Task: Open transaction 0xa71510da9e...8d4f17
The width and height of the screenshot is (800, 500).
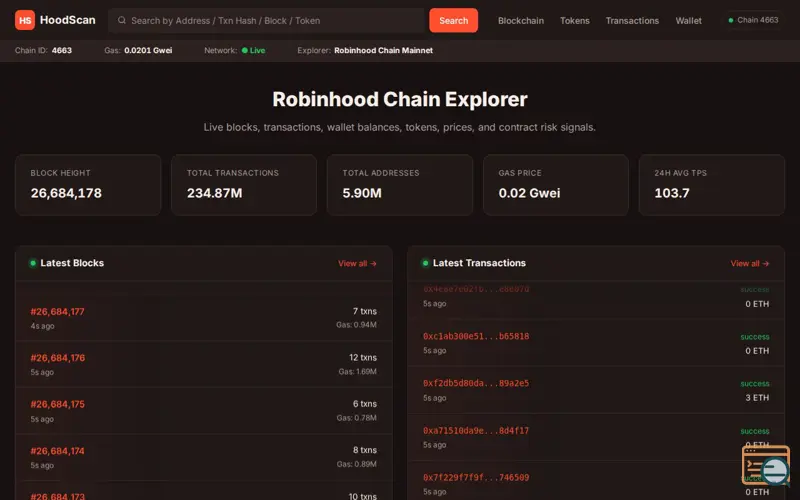Action: (476, 431)
